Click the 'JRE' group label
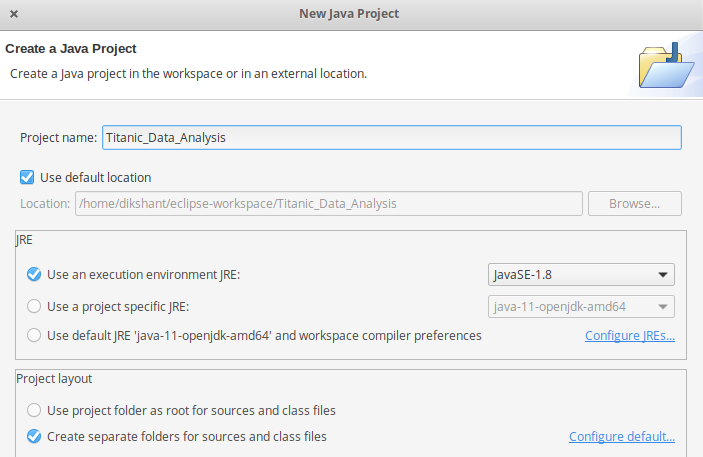 point(24,239)
